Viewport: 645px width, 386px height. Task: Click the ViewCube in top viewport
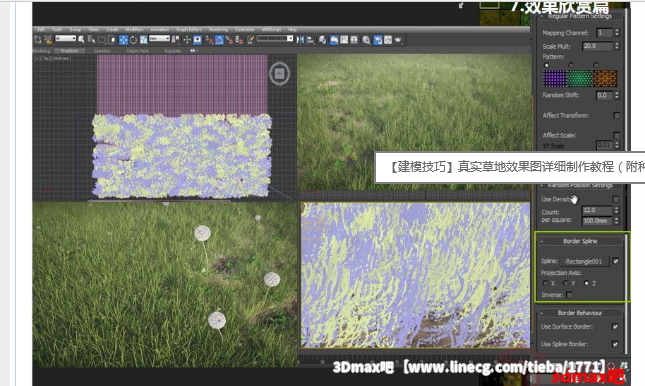279,74
